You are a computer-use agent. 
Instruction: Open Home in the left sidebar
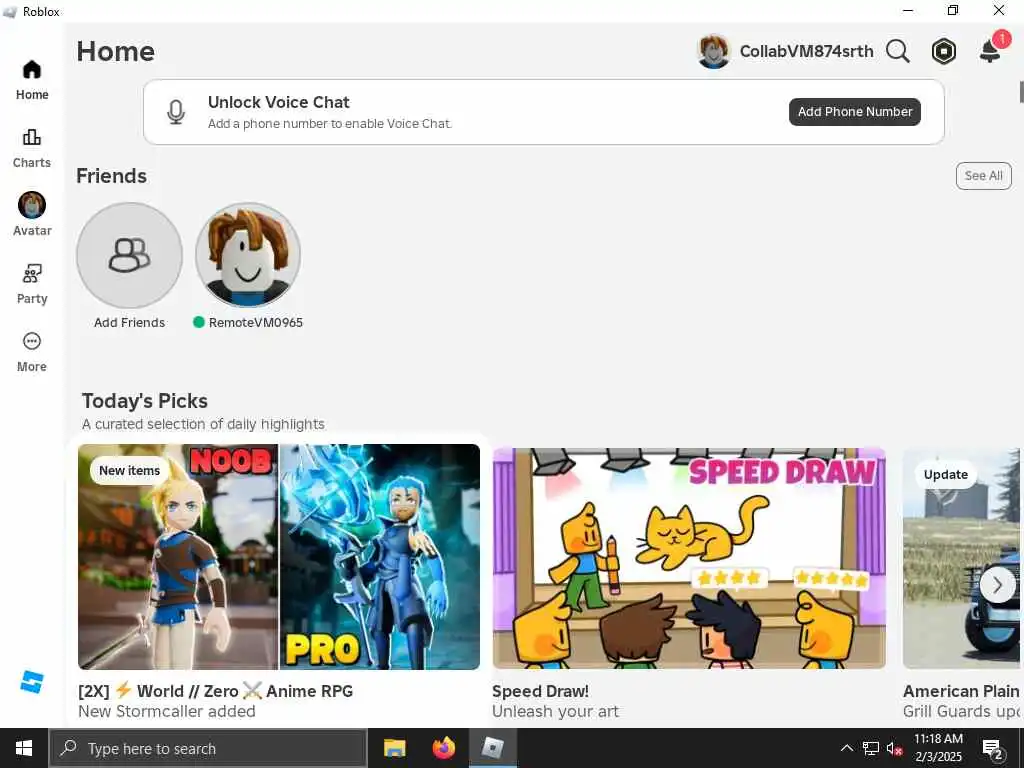[x=32, y=80]
